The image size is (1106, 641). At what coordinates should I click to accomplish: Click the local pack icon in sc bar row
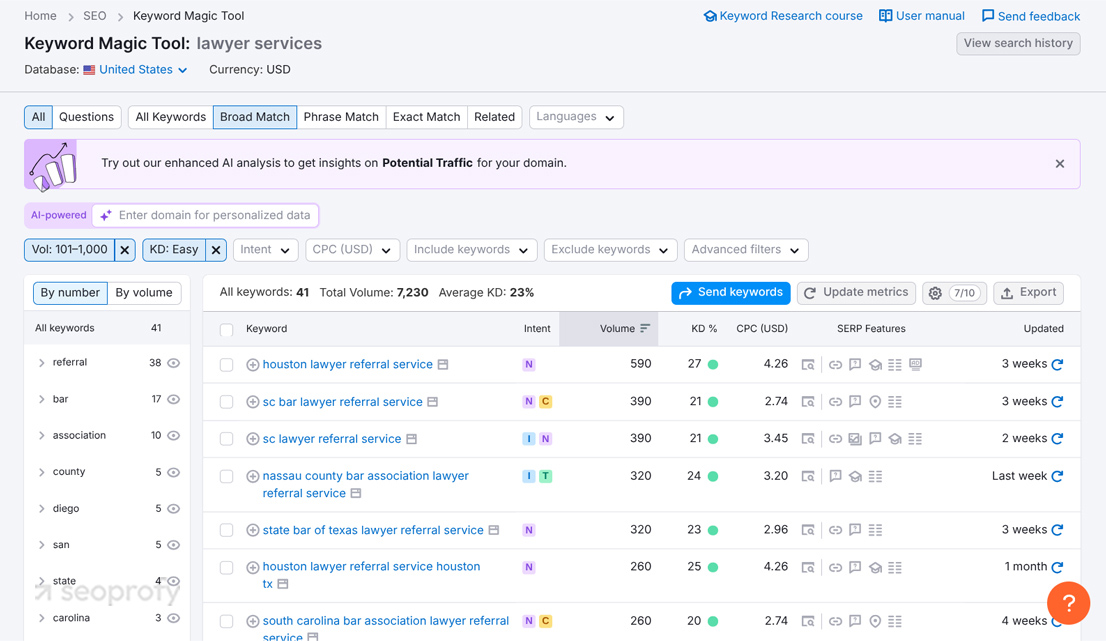tap(875, 402)
